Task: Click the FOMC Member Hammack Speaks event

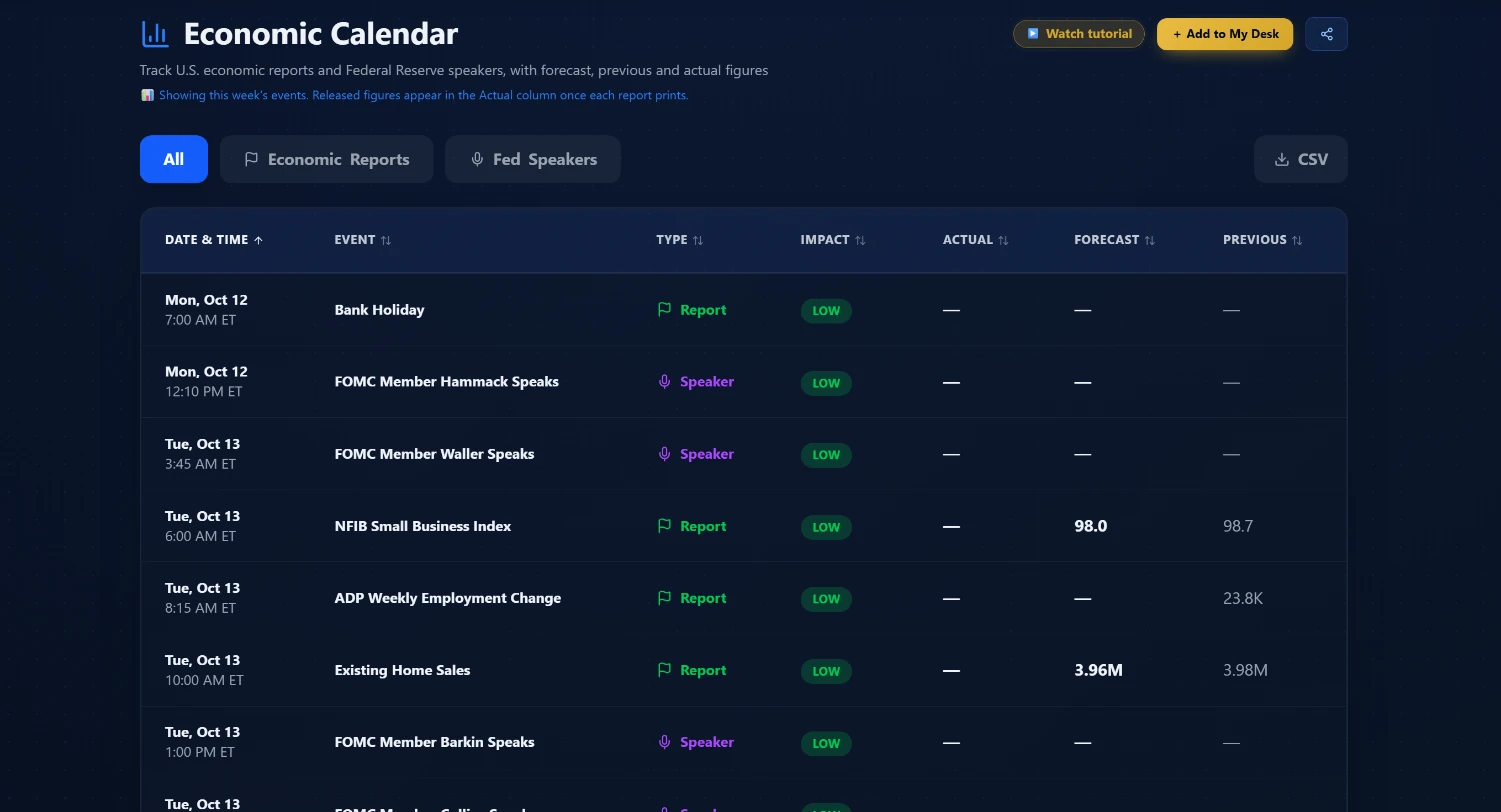Action: coord(446,382)
